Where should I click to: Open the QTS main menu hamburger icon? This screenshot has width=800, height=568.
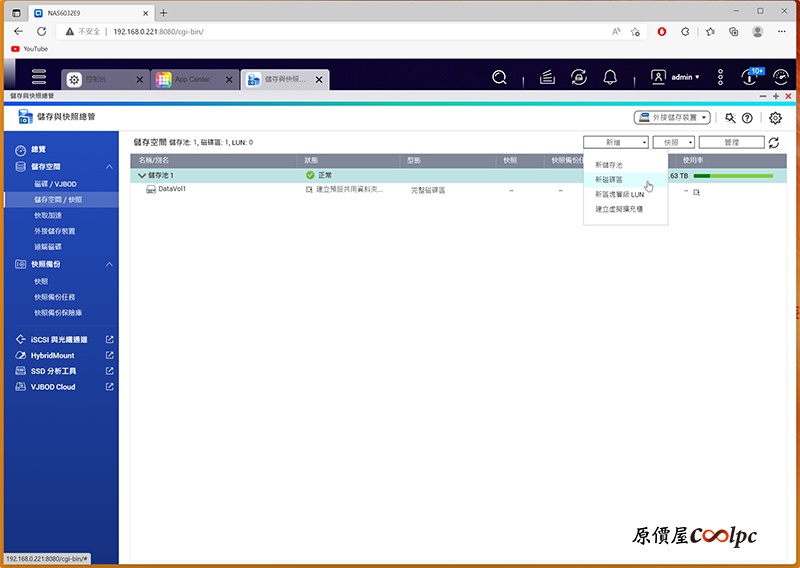(x=39, y=77)
